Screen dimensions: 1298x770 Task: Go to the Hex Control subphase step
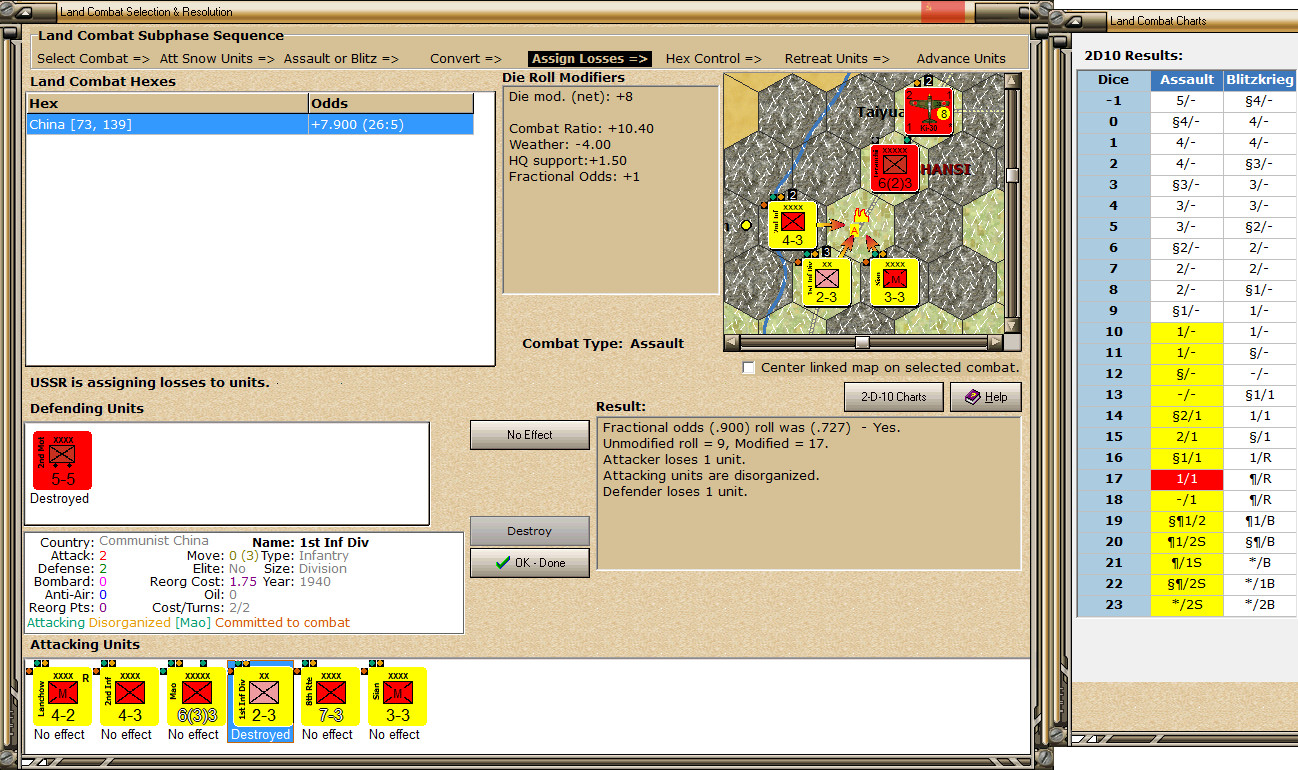713,59
